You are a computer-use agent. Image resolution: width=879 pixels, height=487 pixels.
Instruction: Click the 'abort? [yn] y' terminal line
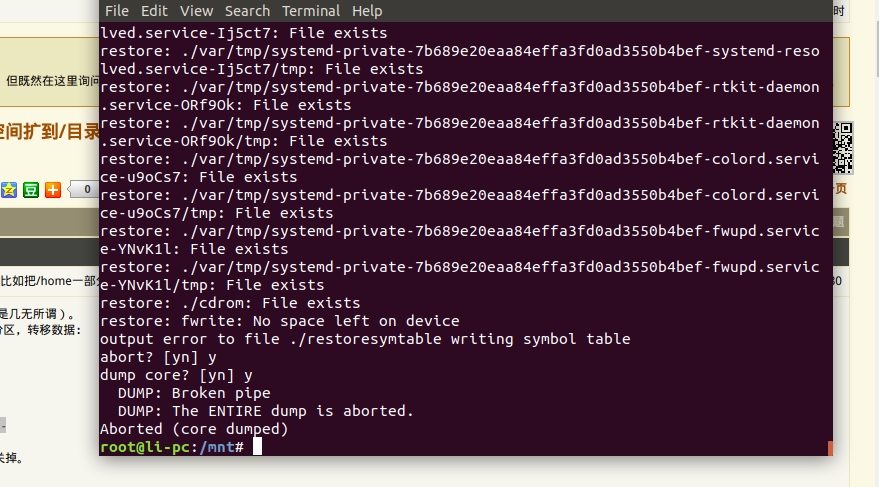pyautogui.click(x=158, y=357)
